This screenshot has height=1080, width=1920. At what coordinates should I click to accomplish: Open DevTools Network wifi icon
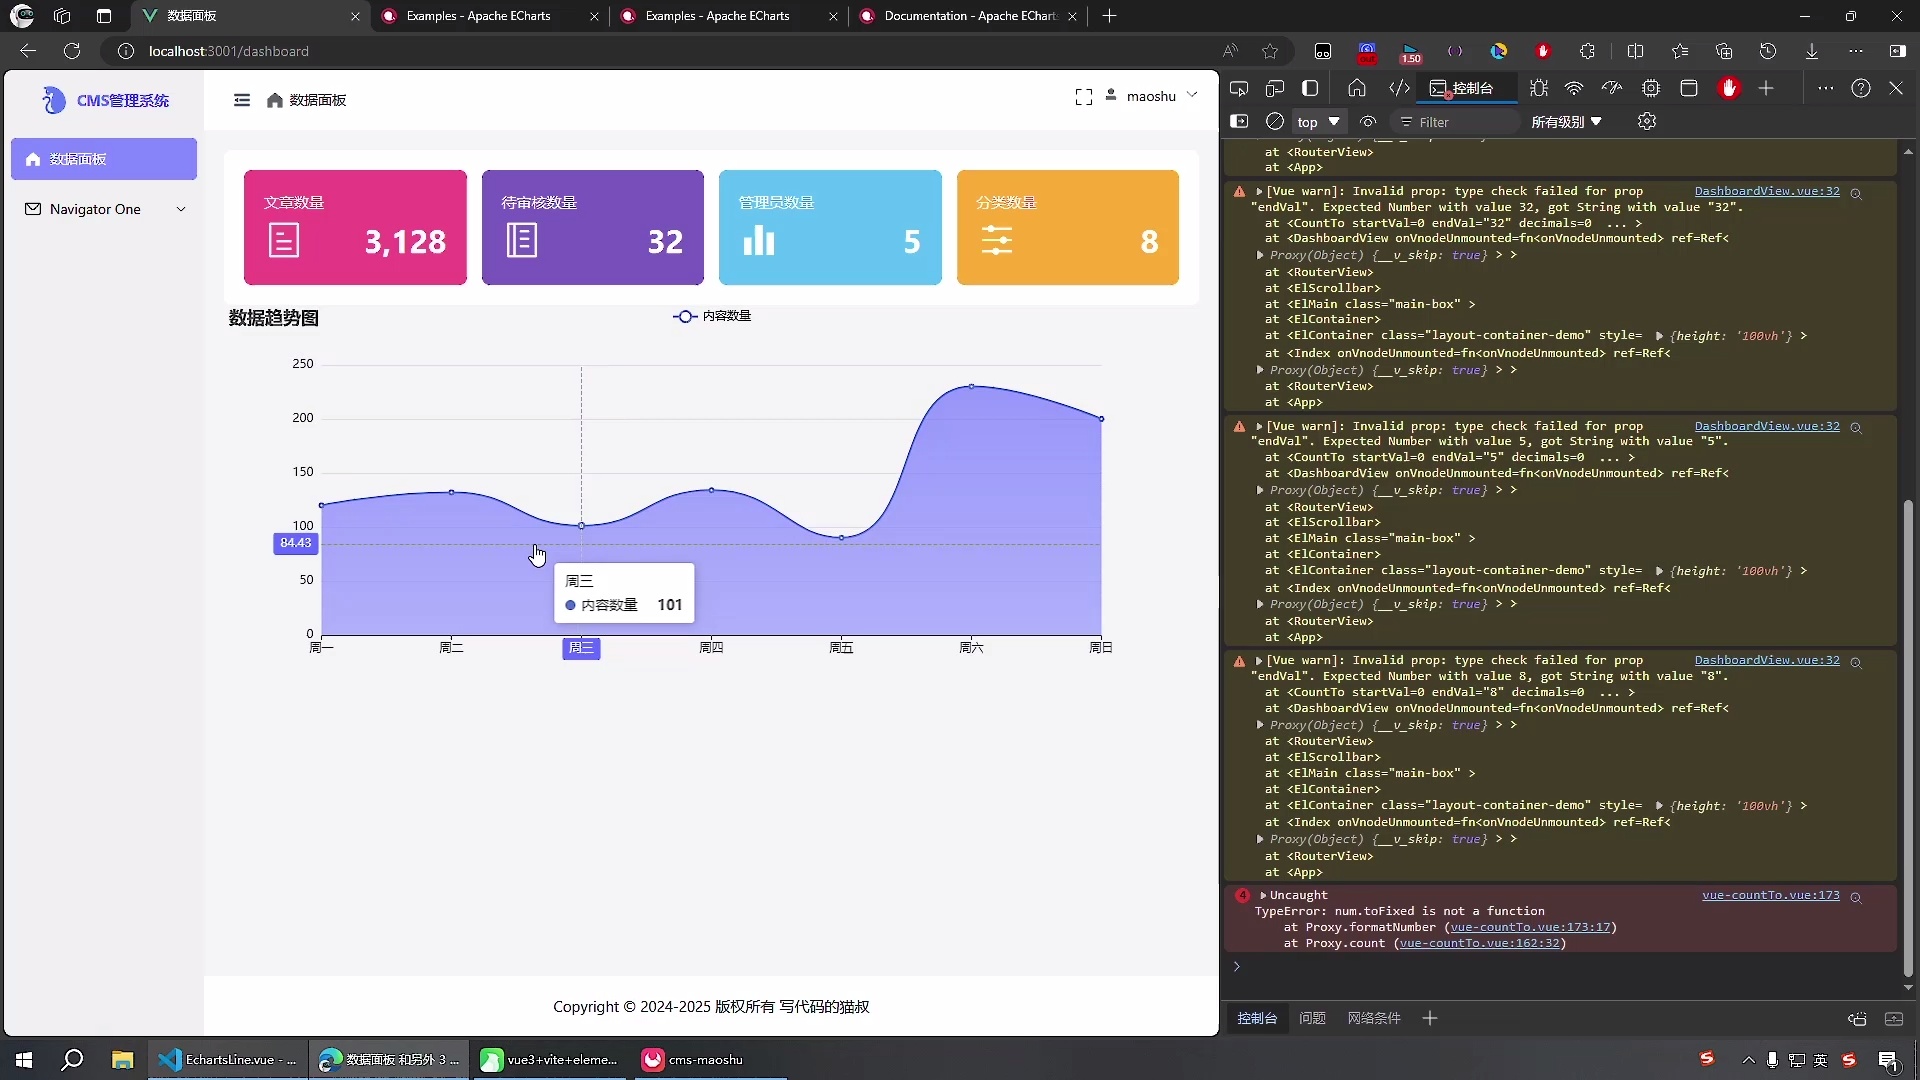[x=1574, y=88]
